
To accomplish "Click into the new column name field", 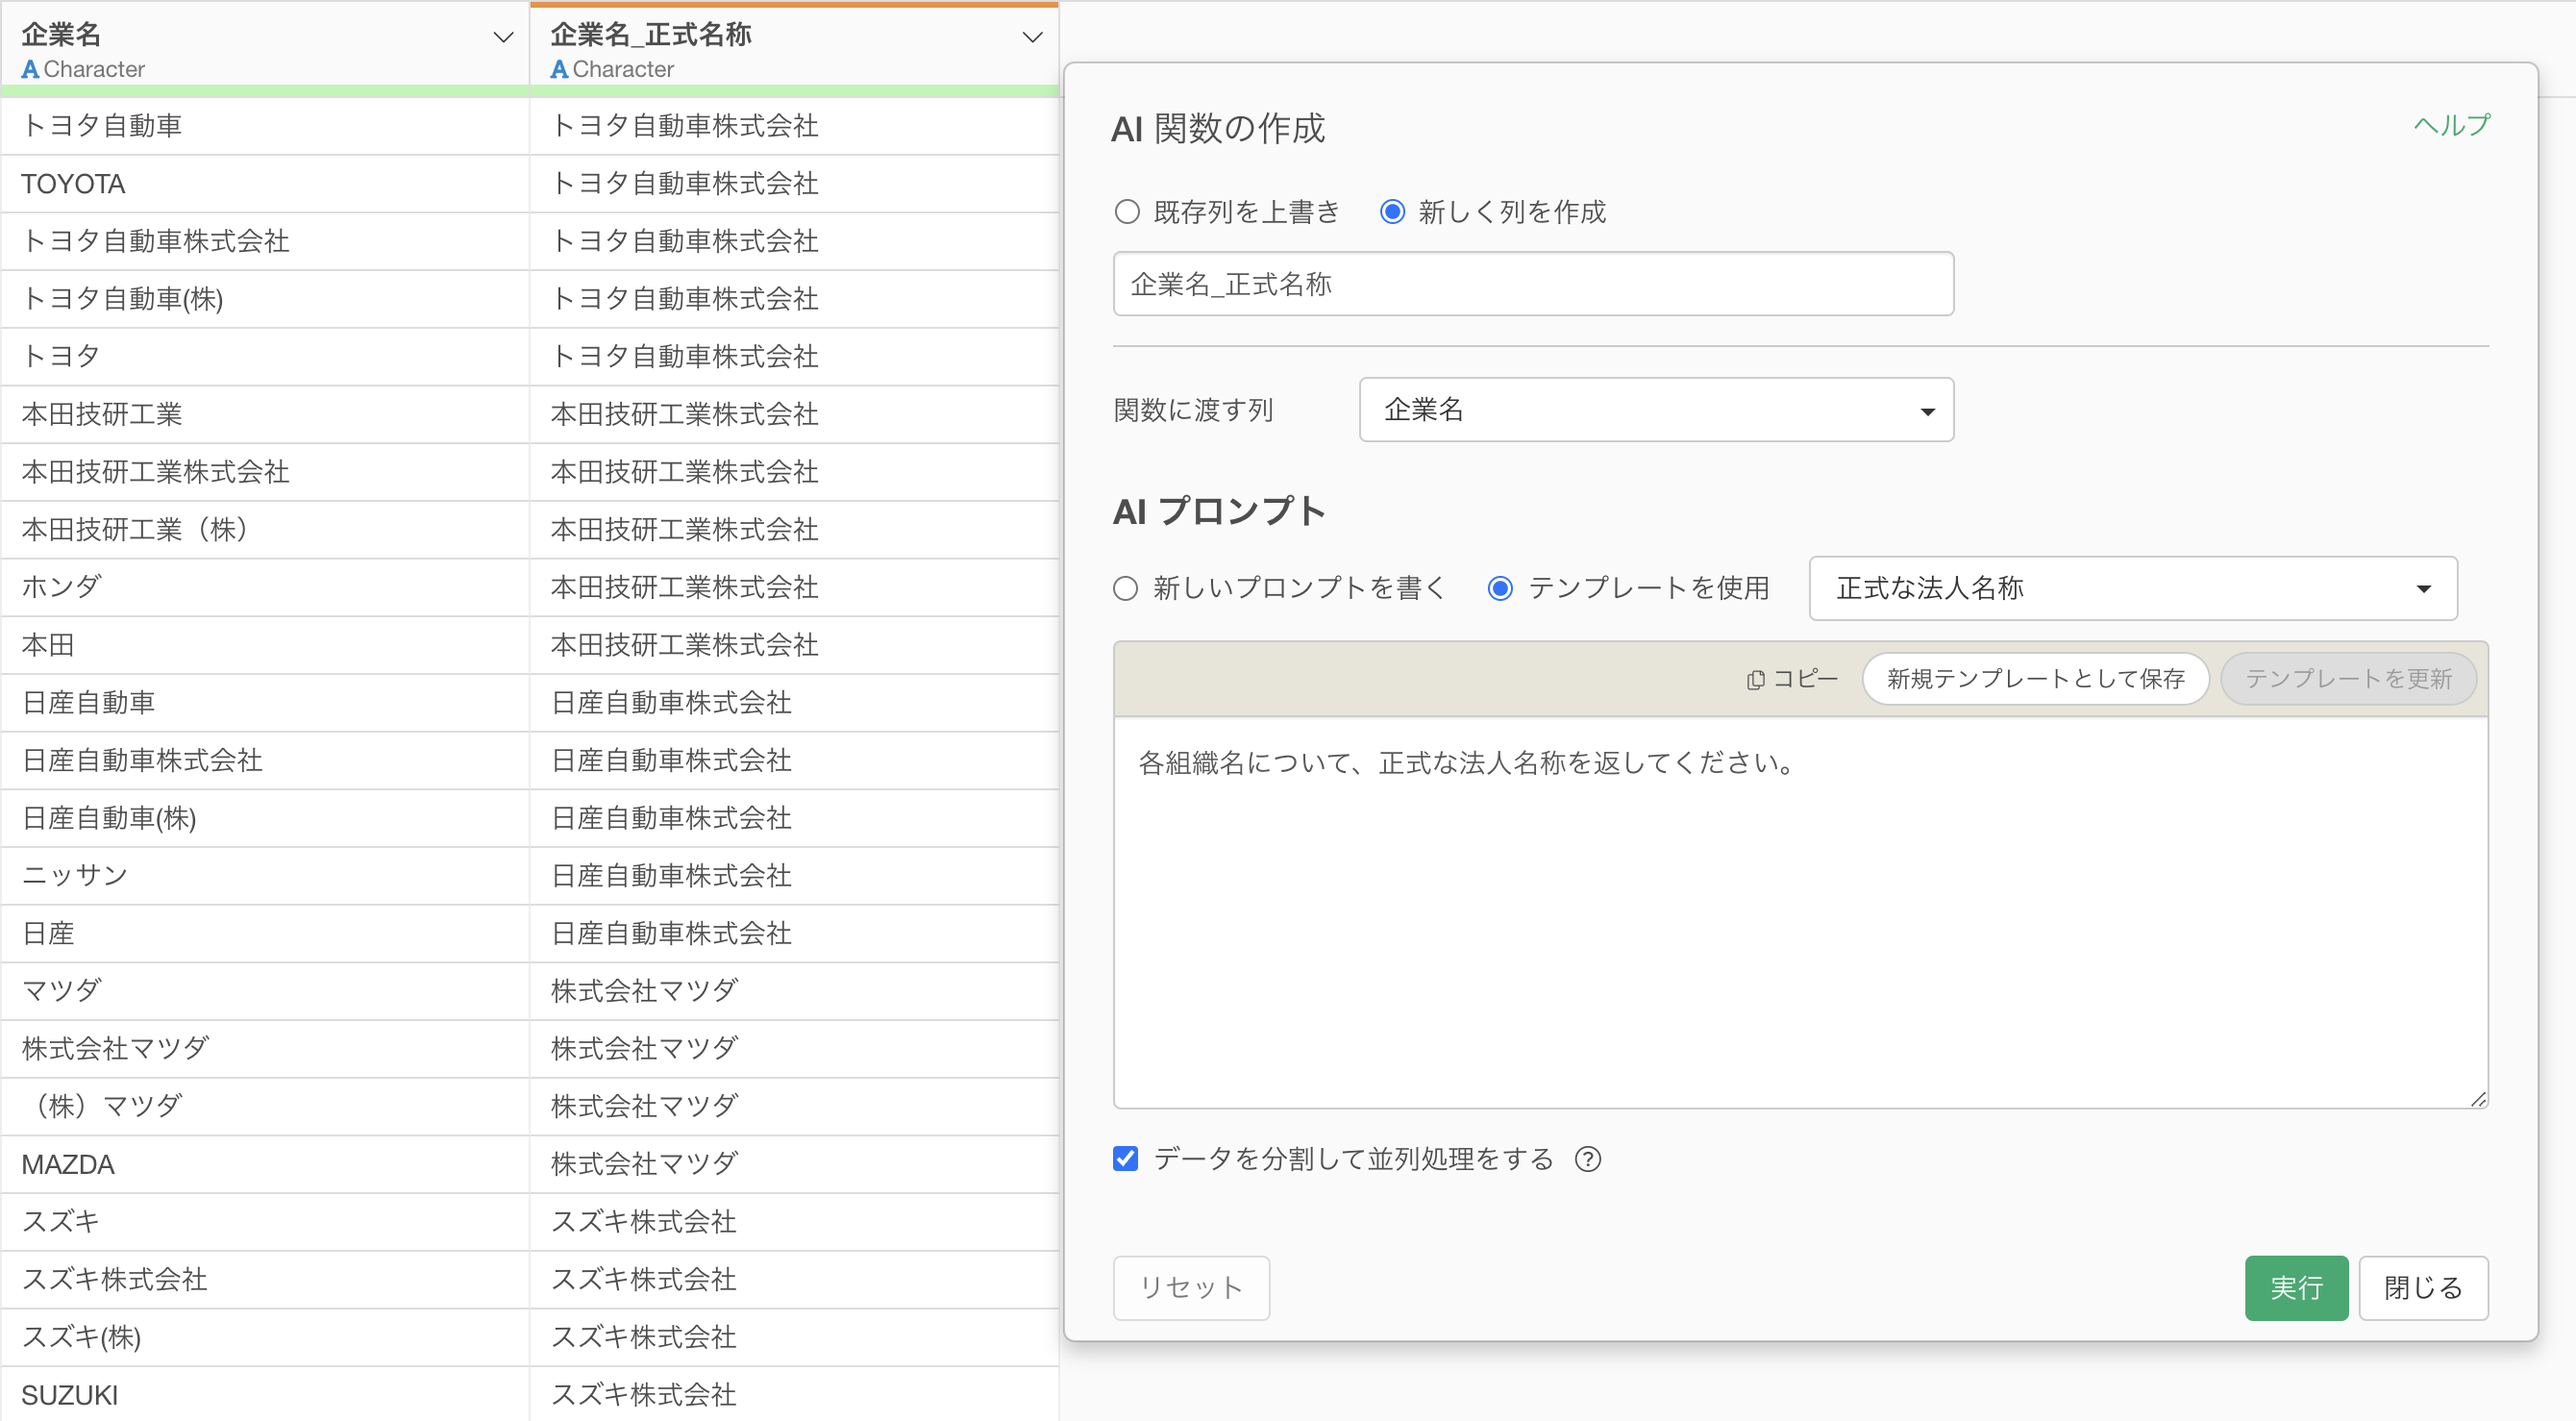I will (1532, 284).
